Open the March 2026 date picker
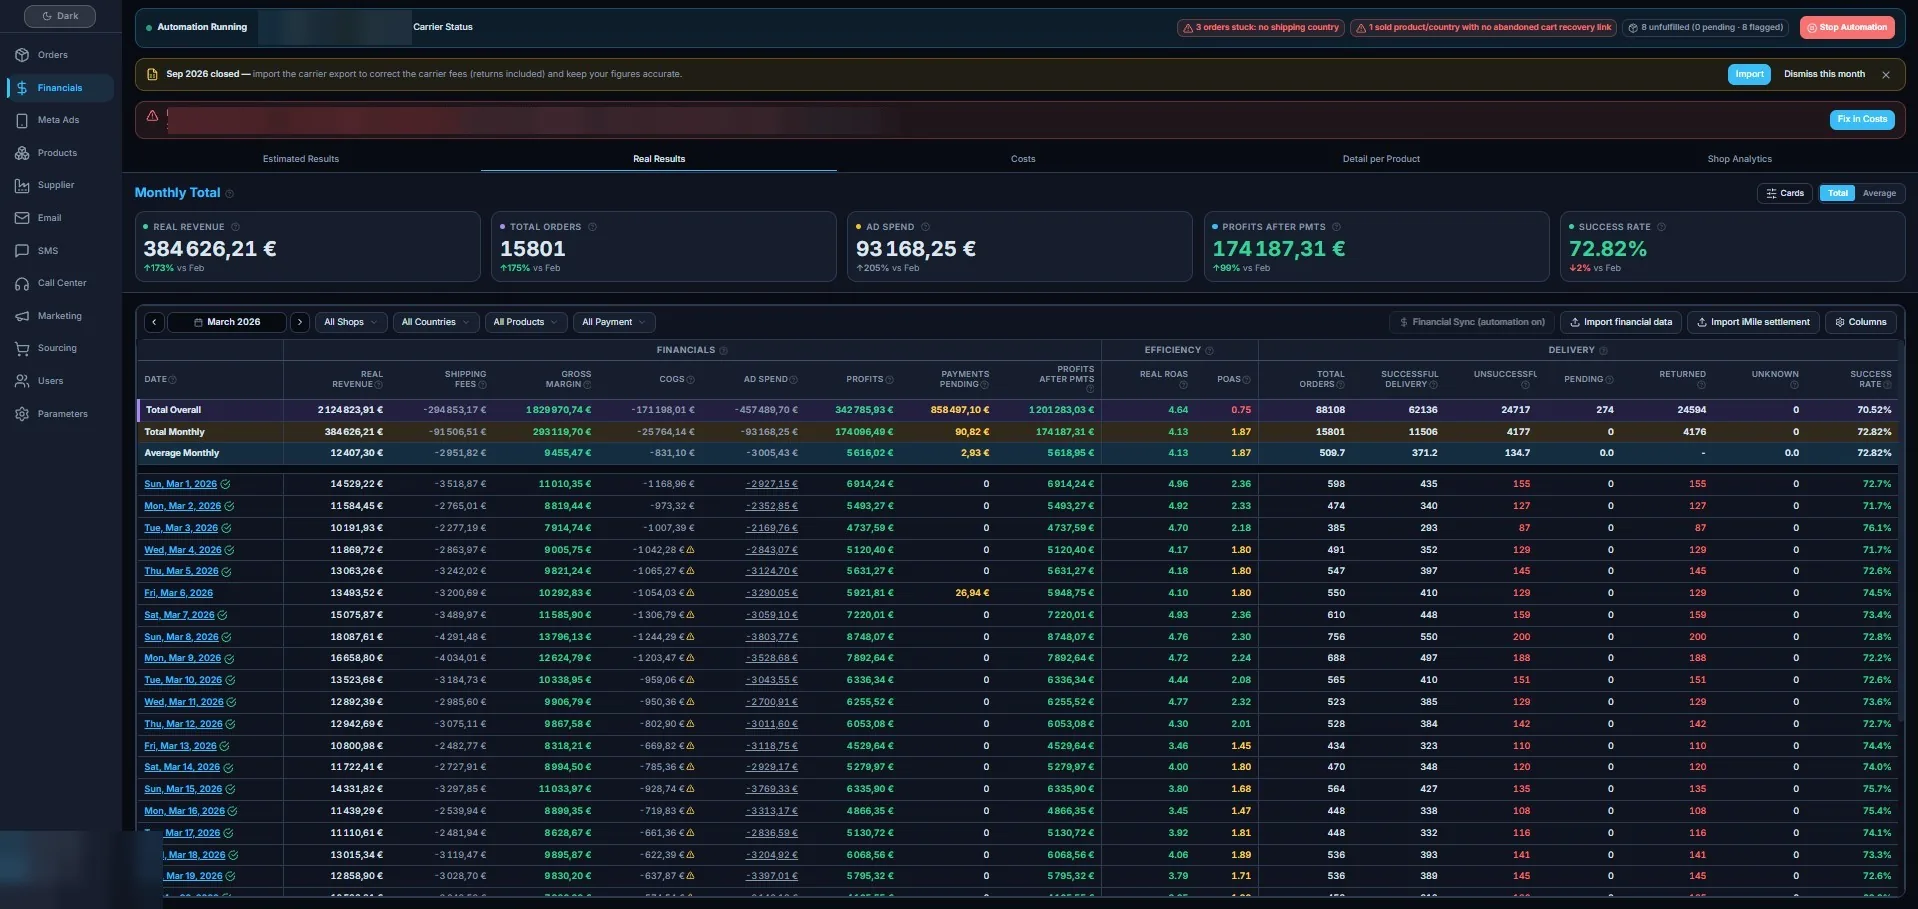Image resolution: width=1918 pixels, height=909 pixels. pyautogui.click(x=227, y=322)
